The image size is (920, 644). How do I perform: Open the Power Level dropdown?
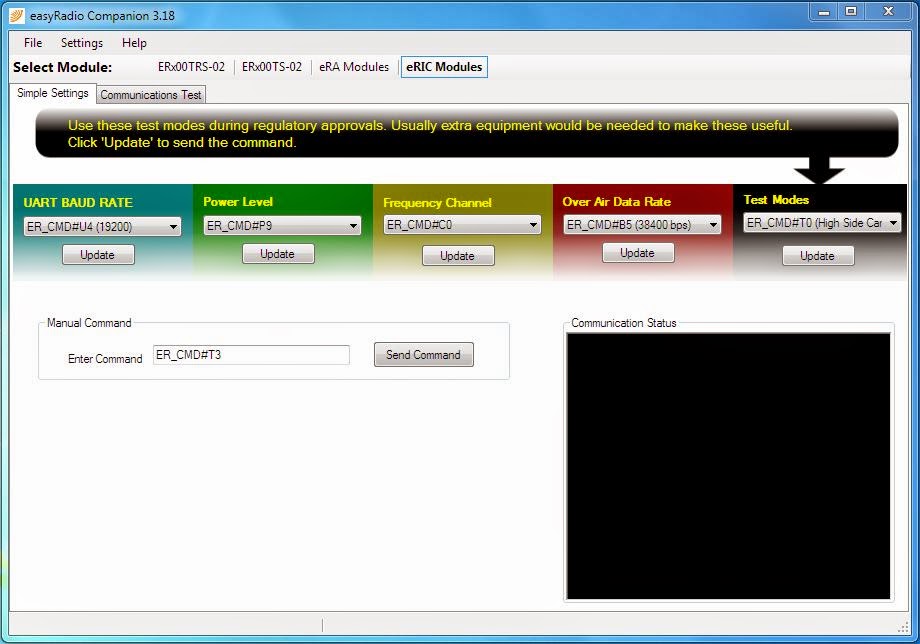coord(282,225)
